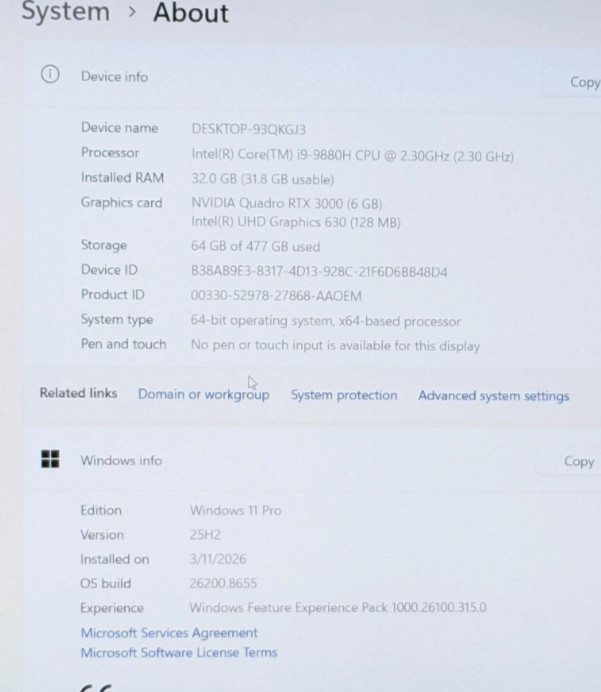Click the Installed on label
601x692 pixels.
point(115,559)
